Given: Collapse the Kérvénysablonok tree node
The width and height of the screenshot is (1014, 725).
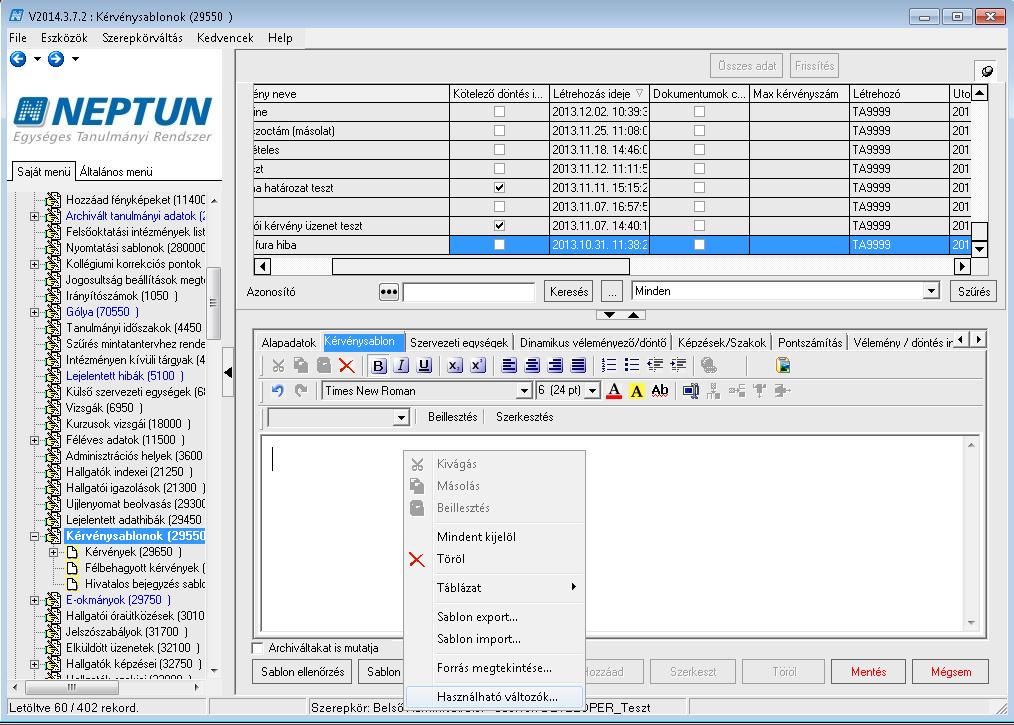Looking at the screenshot, I should coord(35,536).
